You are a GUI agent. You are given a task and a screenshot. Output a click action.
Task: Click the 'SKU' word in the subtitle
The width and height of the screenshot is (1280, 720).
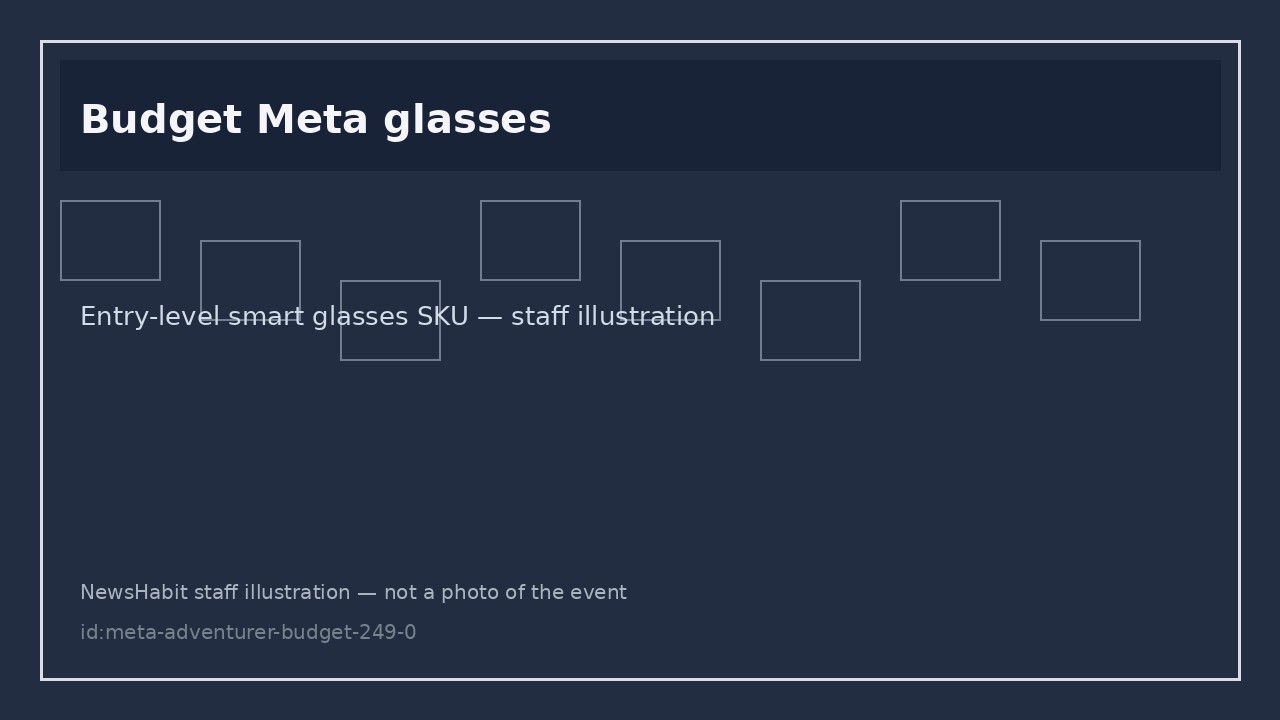click(x=442, y=317)
